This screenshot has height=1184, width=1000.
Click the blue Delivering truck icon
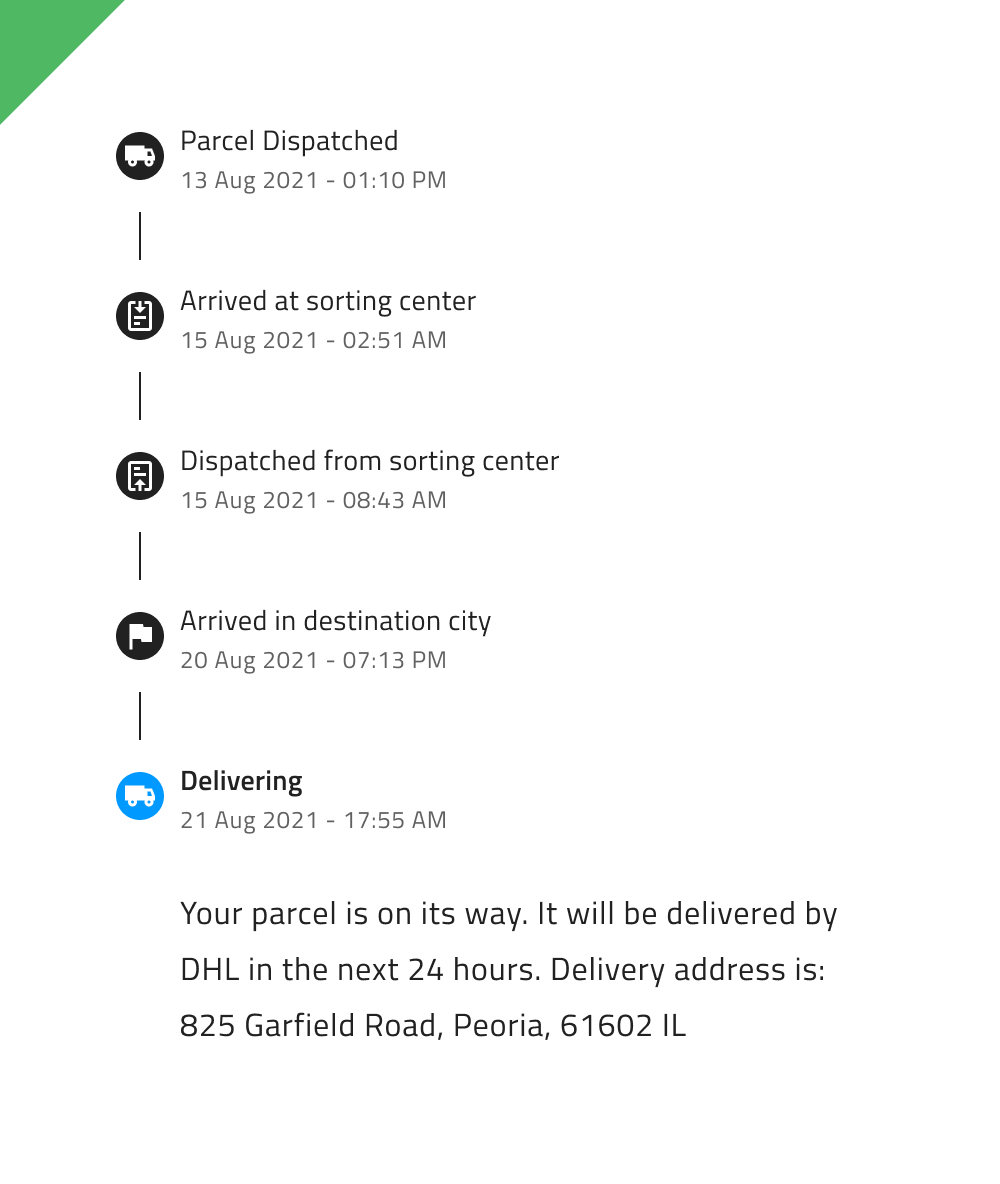pos(140,796)
